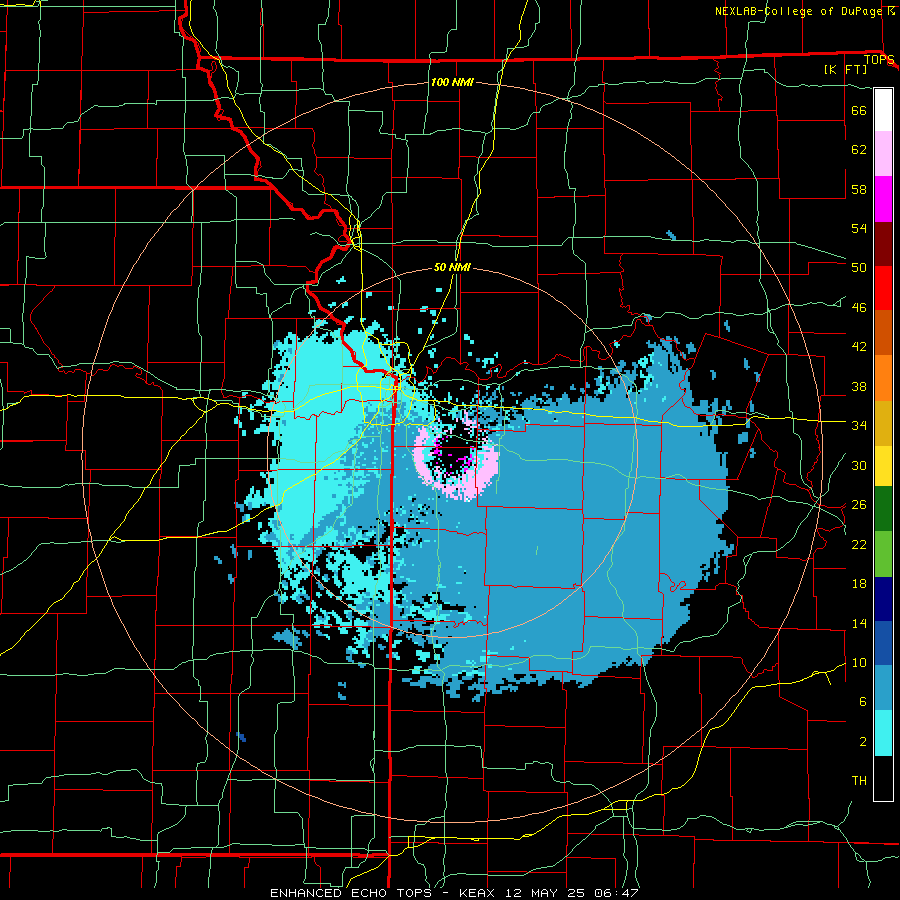This screenshot has width=900, height=900.
Task: Click the "62" legend value
Action: pos(859,150)
